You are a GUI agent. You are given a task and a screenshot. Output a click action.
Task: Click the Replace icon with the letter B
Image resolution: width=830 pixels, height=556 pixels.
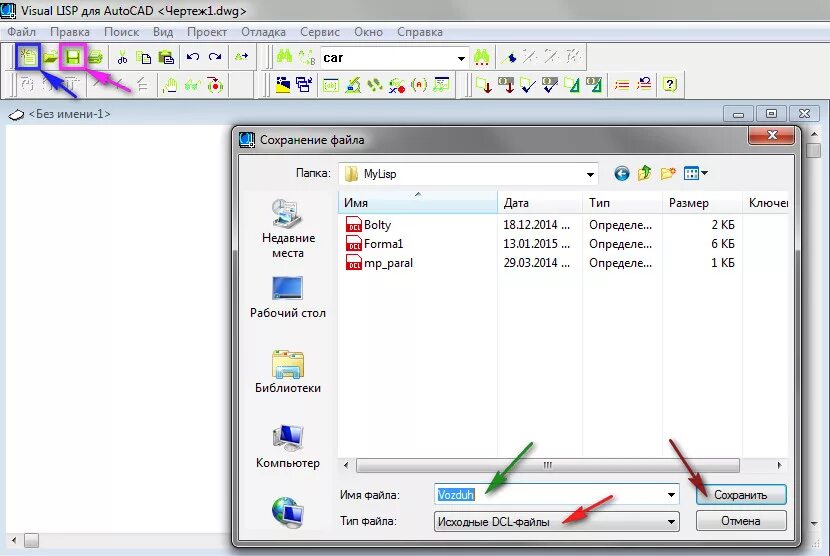pos(307,57)
